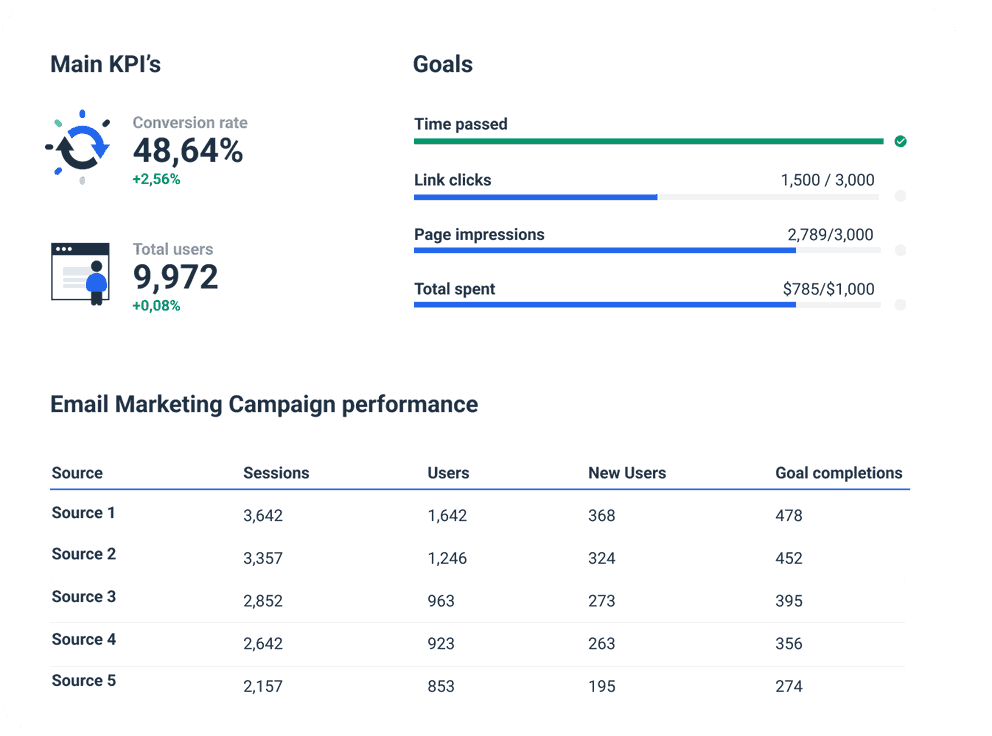The height and width of the screenshot is (736, 992).
Task: Click Source 3 sessions value 2,852
Action: point(263,601)
